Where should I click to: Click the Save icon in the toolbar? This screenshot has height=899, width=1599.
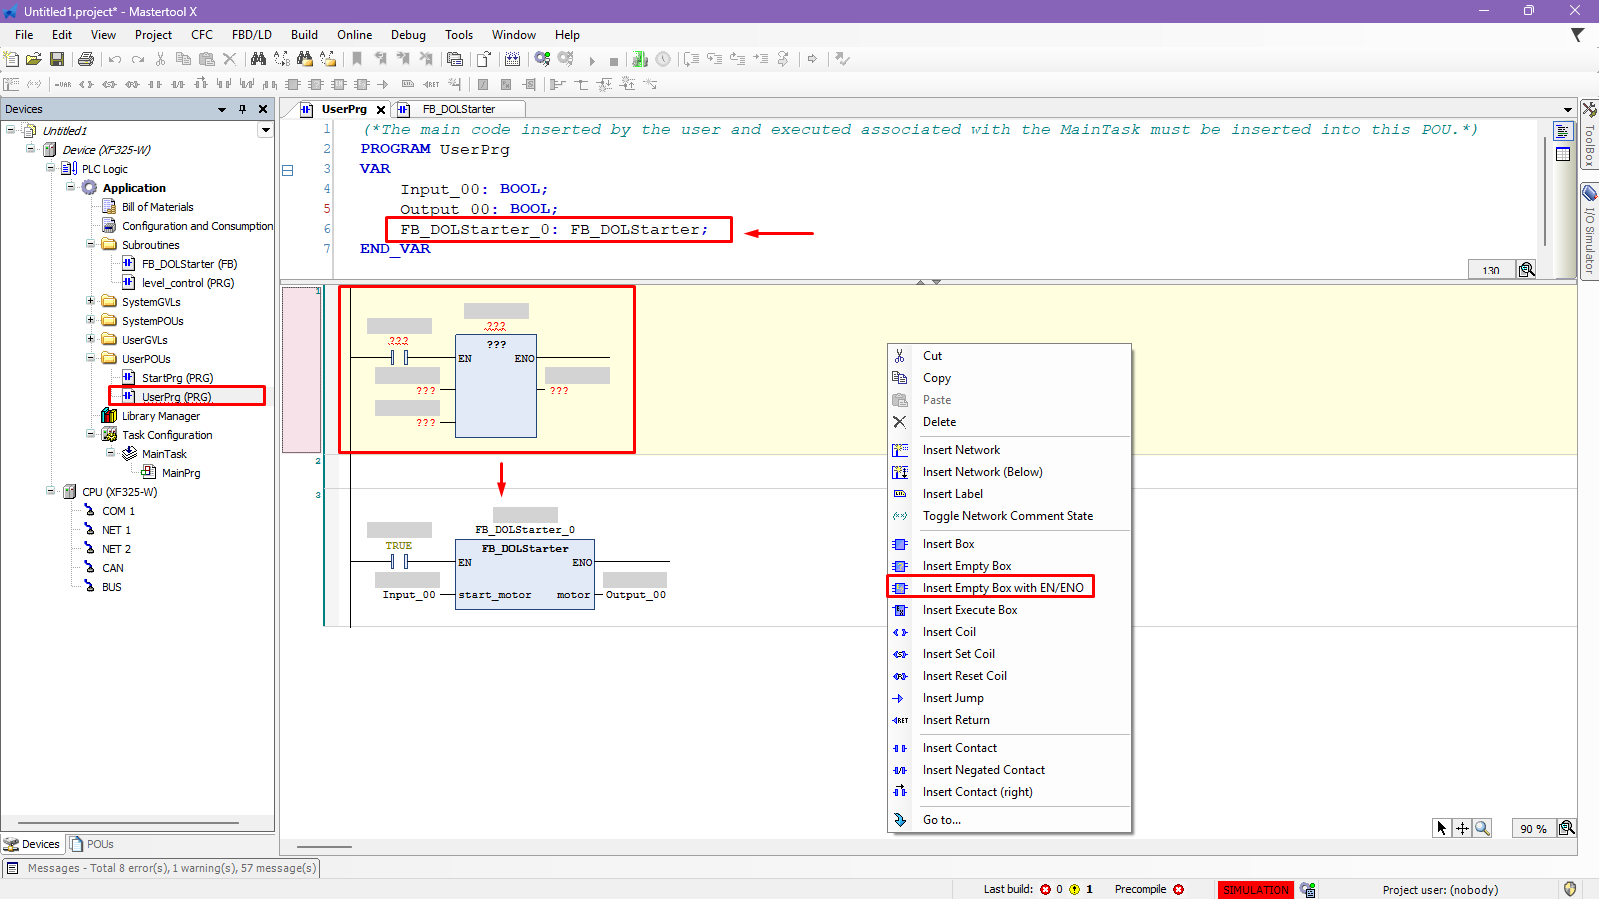[57, 60]
